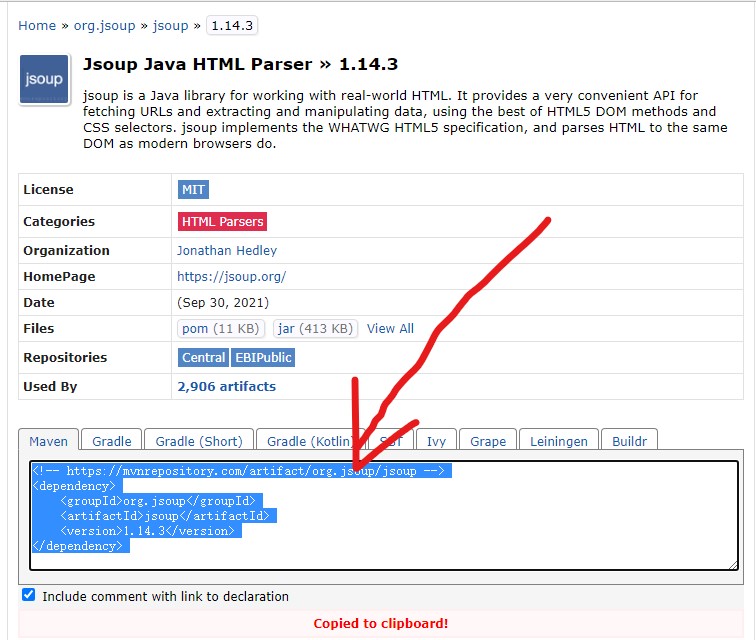Open jsoup breadcrumb link
The image size is (756, 640).
(x=170, y=26)
